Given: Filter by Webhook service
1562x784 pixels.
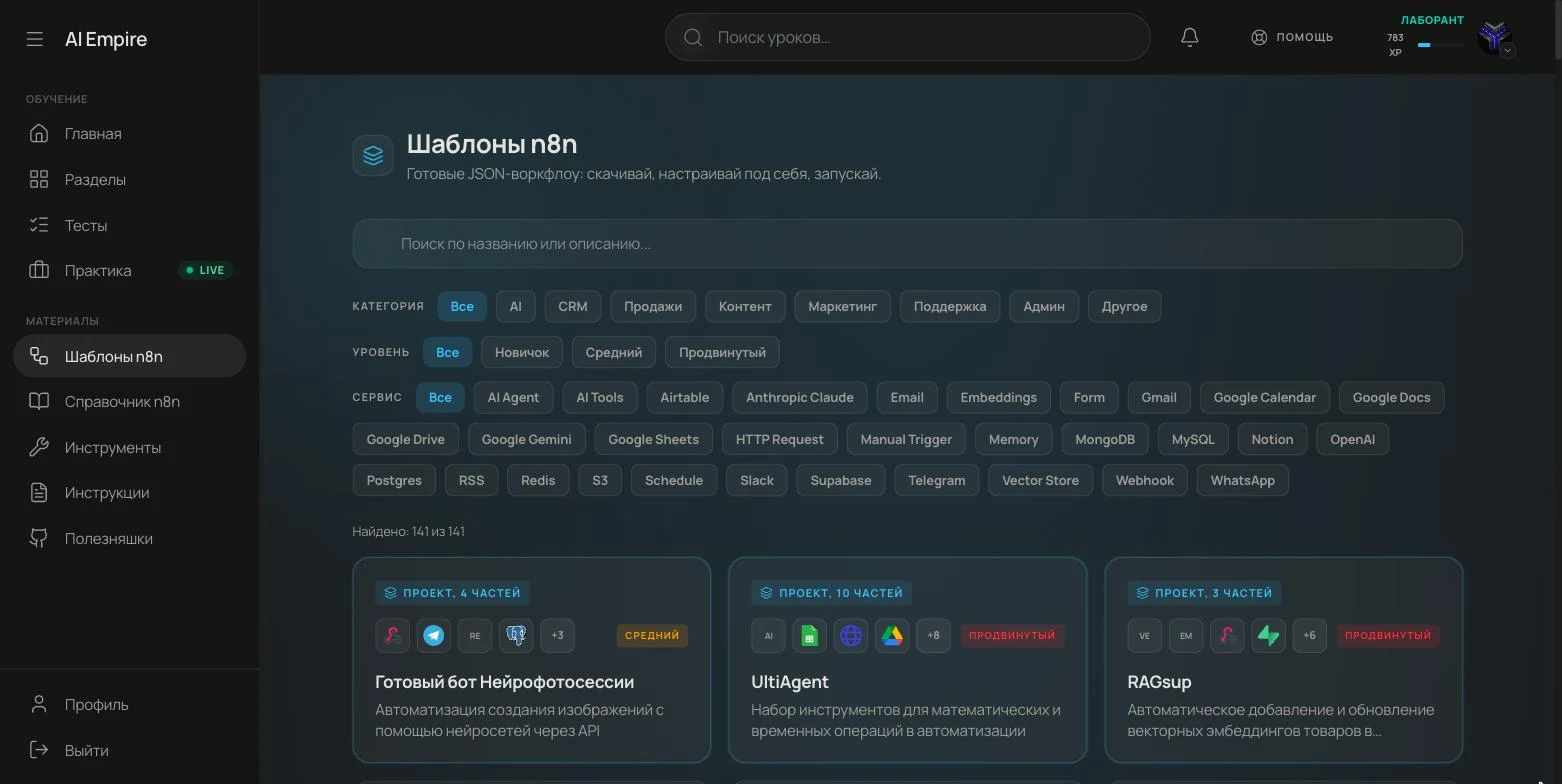Looking at the screenshot, I should tap(1145, 480).
